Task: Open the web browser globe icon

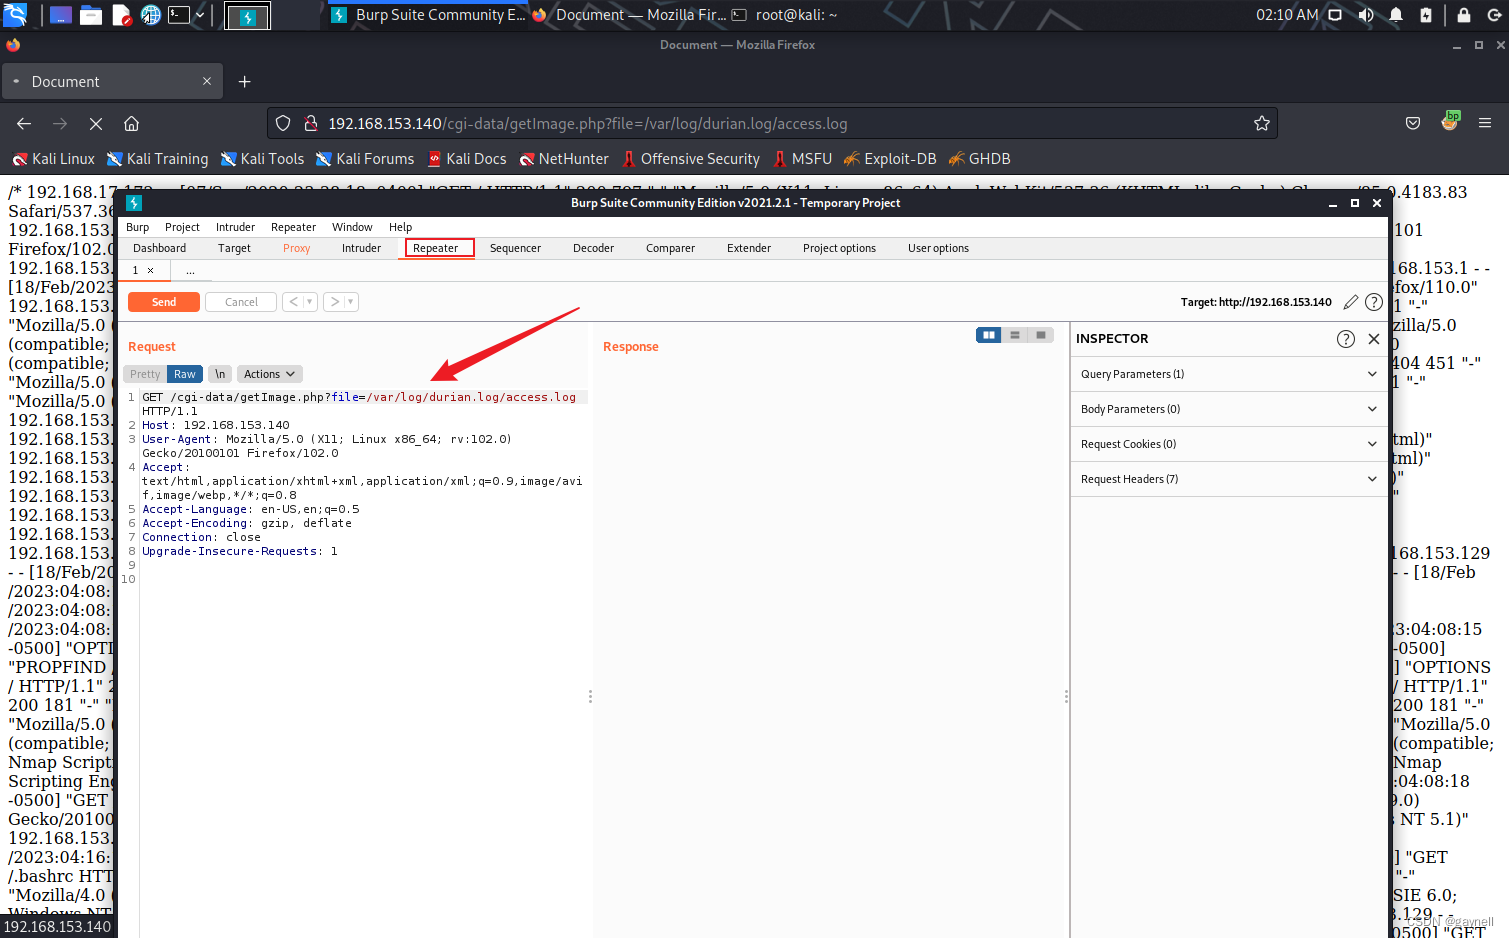Action: [x=151, y=15]
